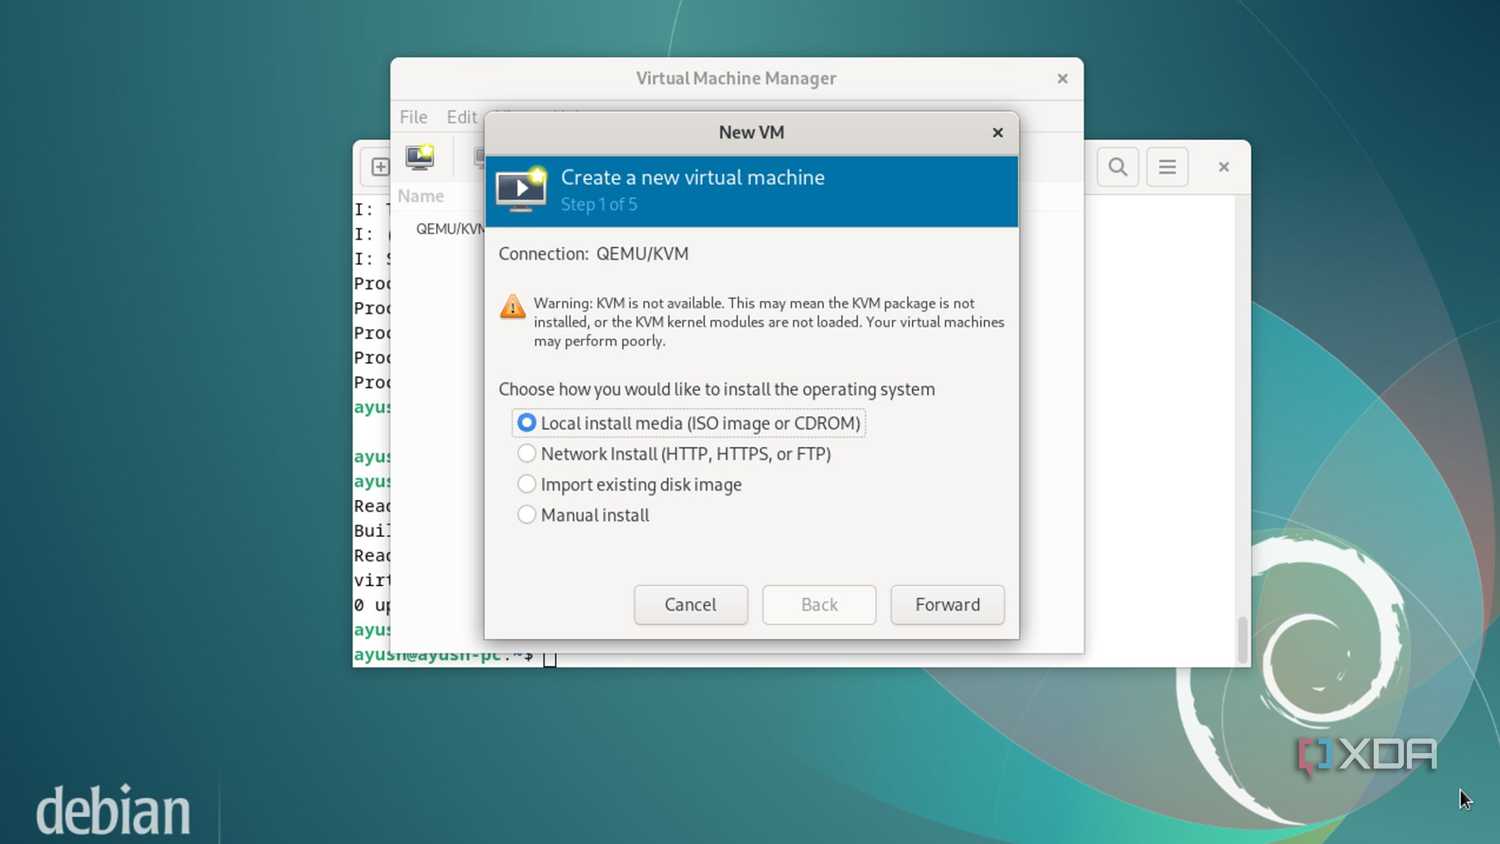Click the create new virtual machine toolbar icon
Viewport: 1500px width, 844px height.
point(420,158)
